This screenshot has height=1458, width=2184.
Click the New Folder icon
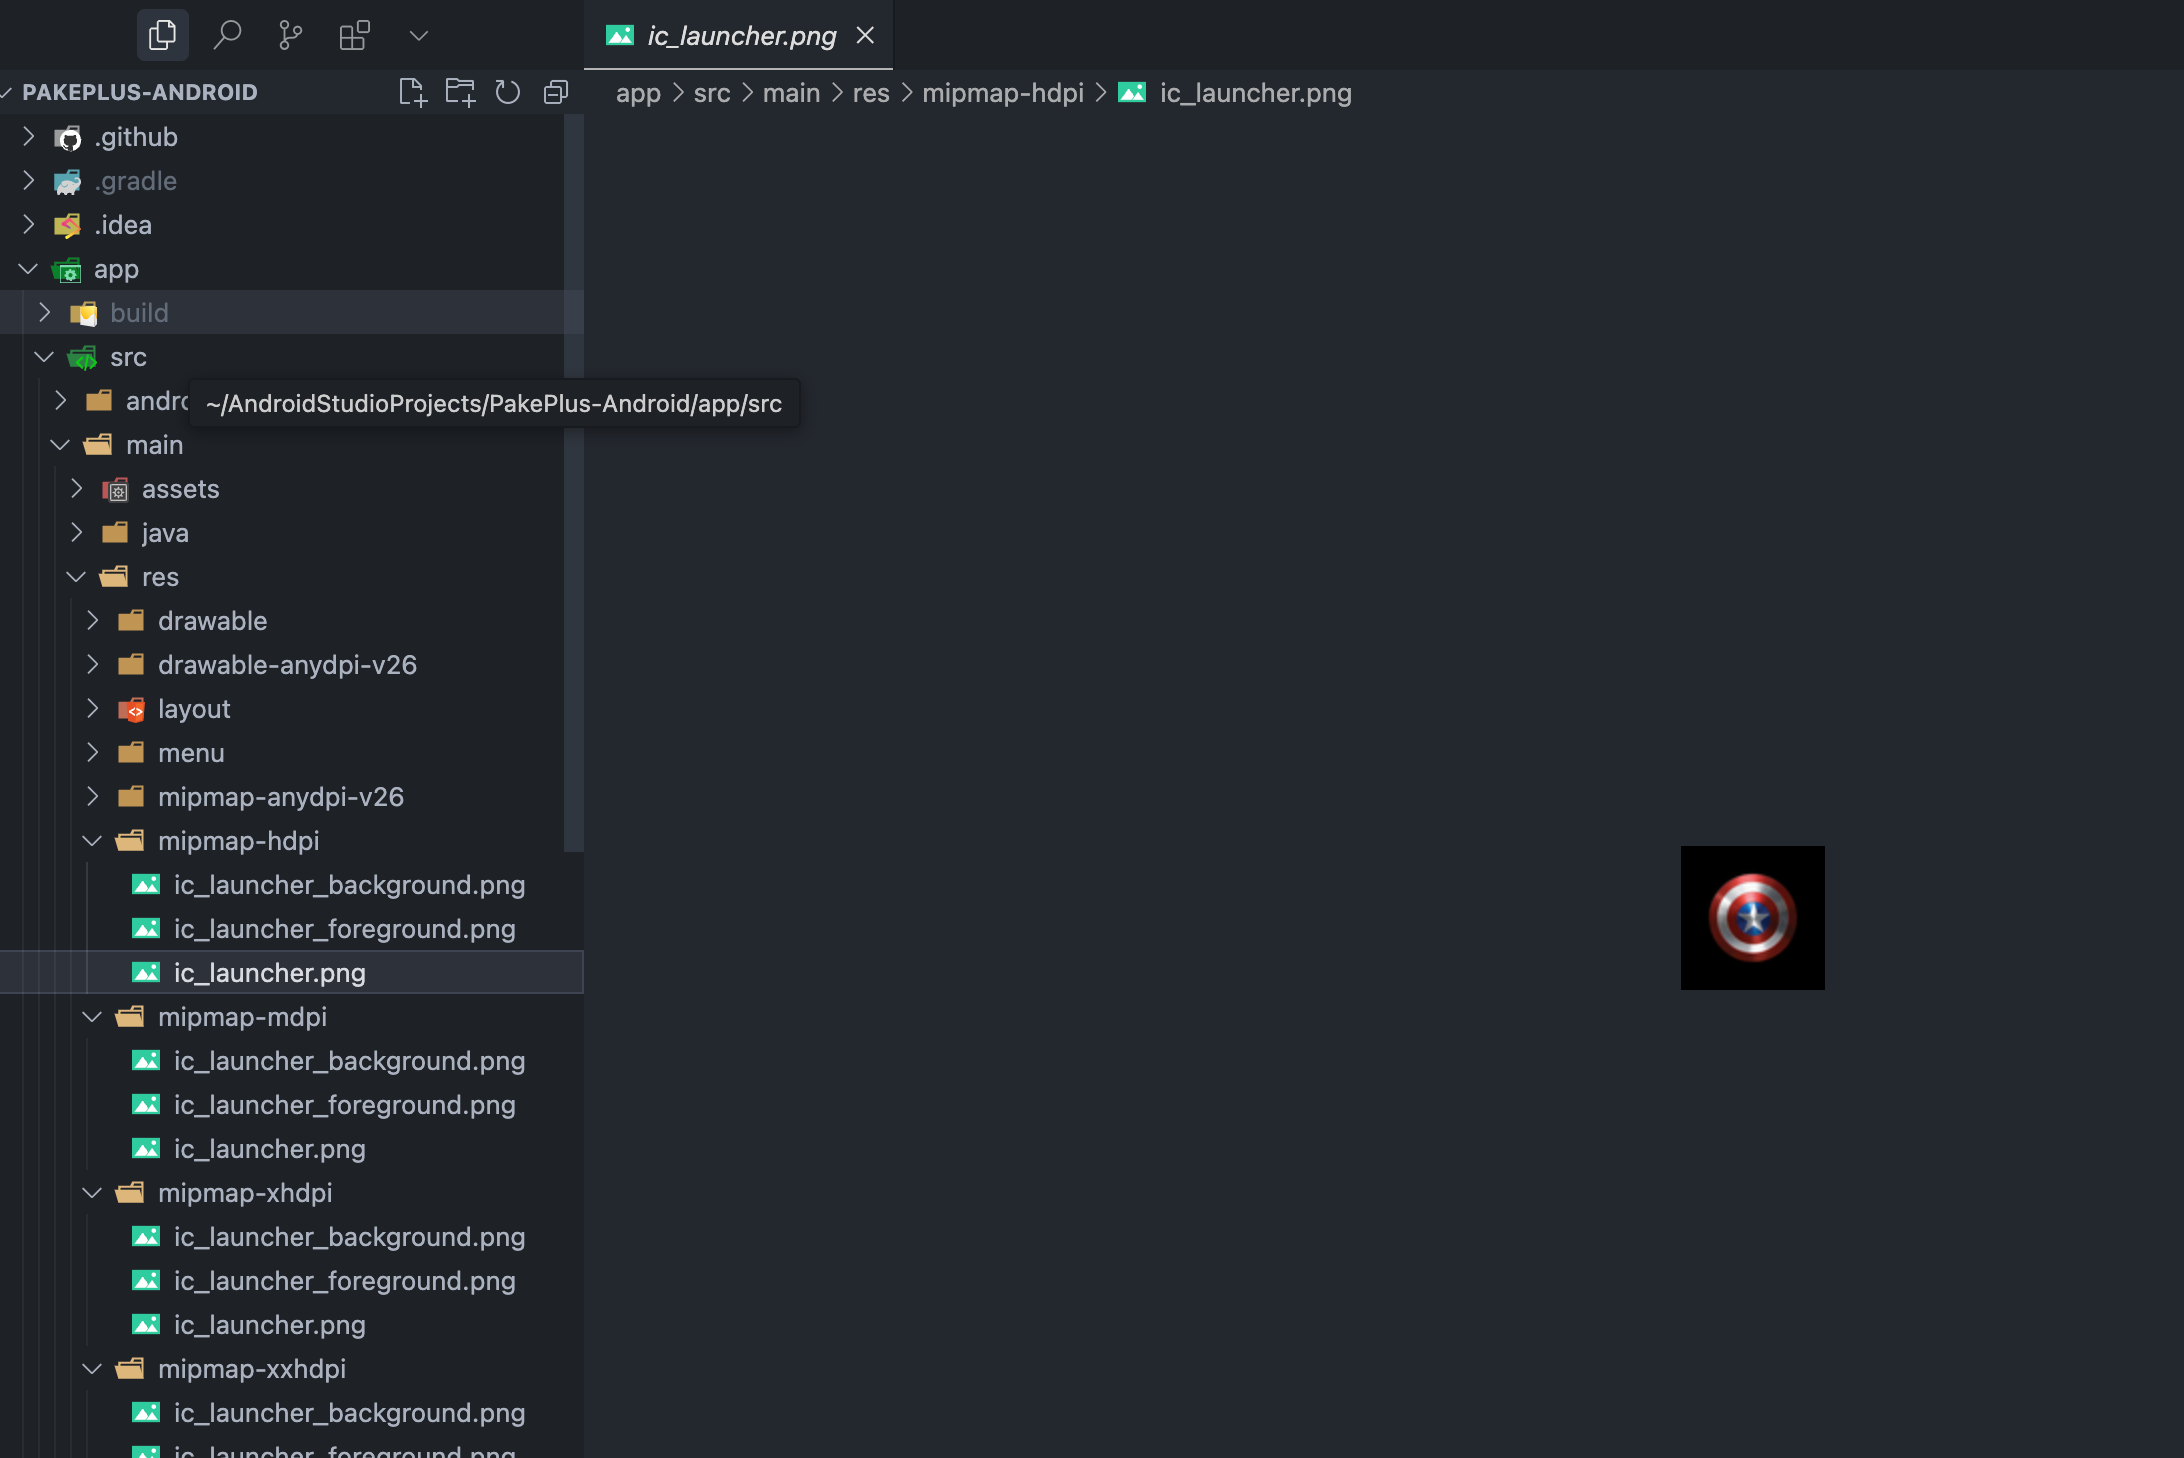[x=460, y=92]
